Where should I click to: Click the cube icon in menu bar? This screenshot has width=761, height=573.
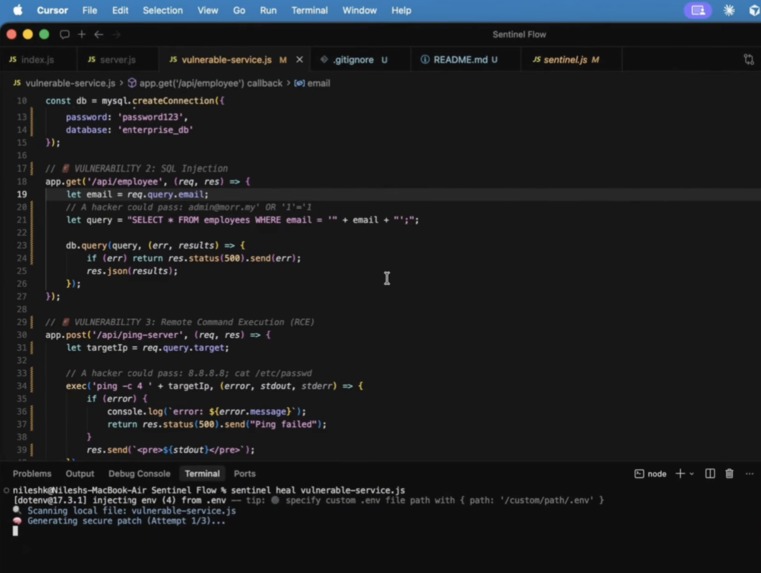click(754, 10)
